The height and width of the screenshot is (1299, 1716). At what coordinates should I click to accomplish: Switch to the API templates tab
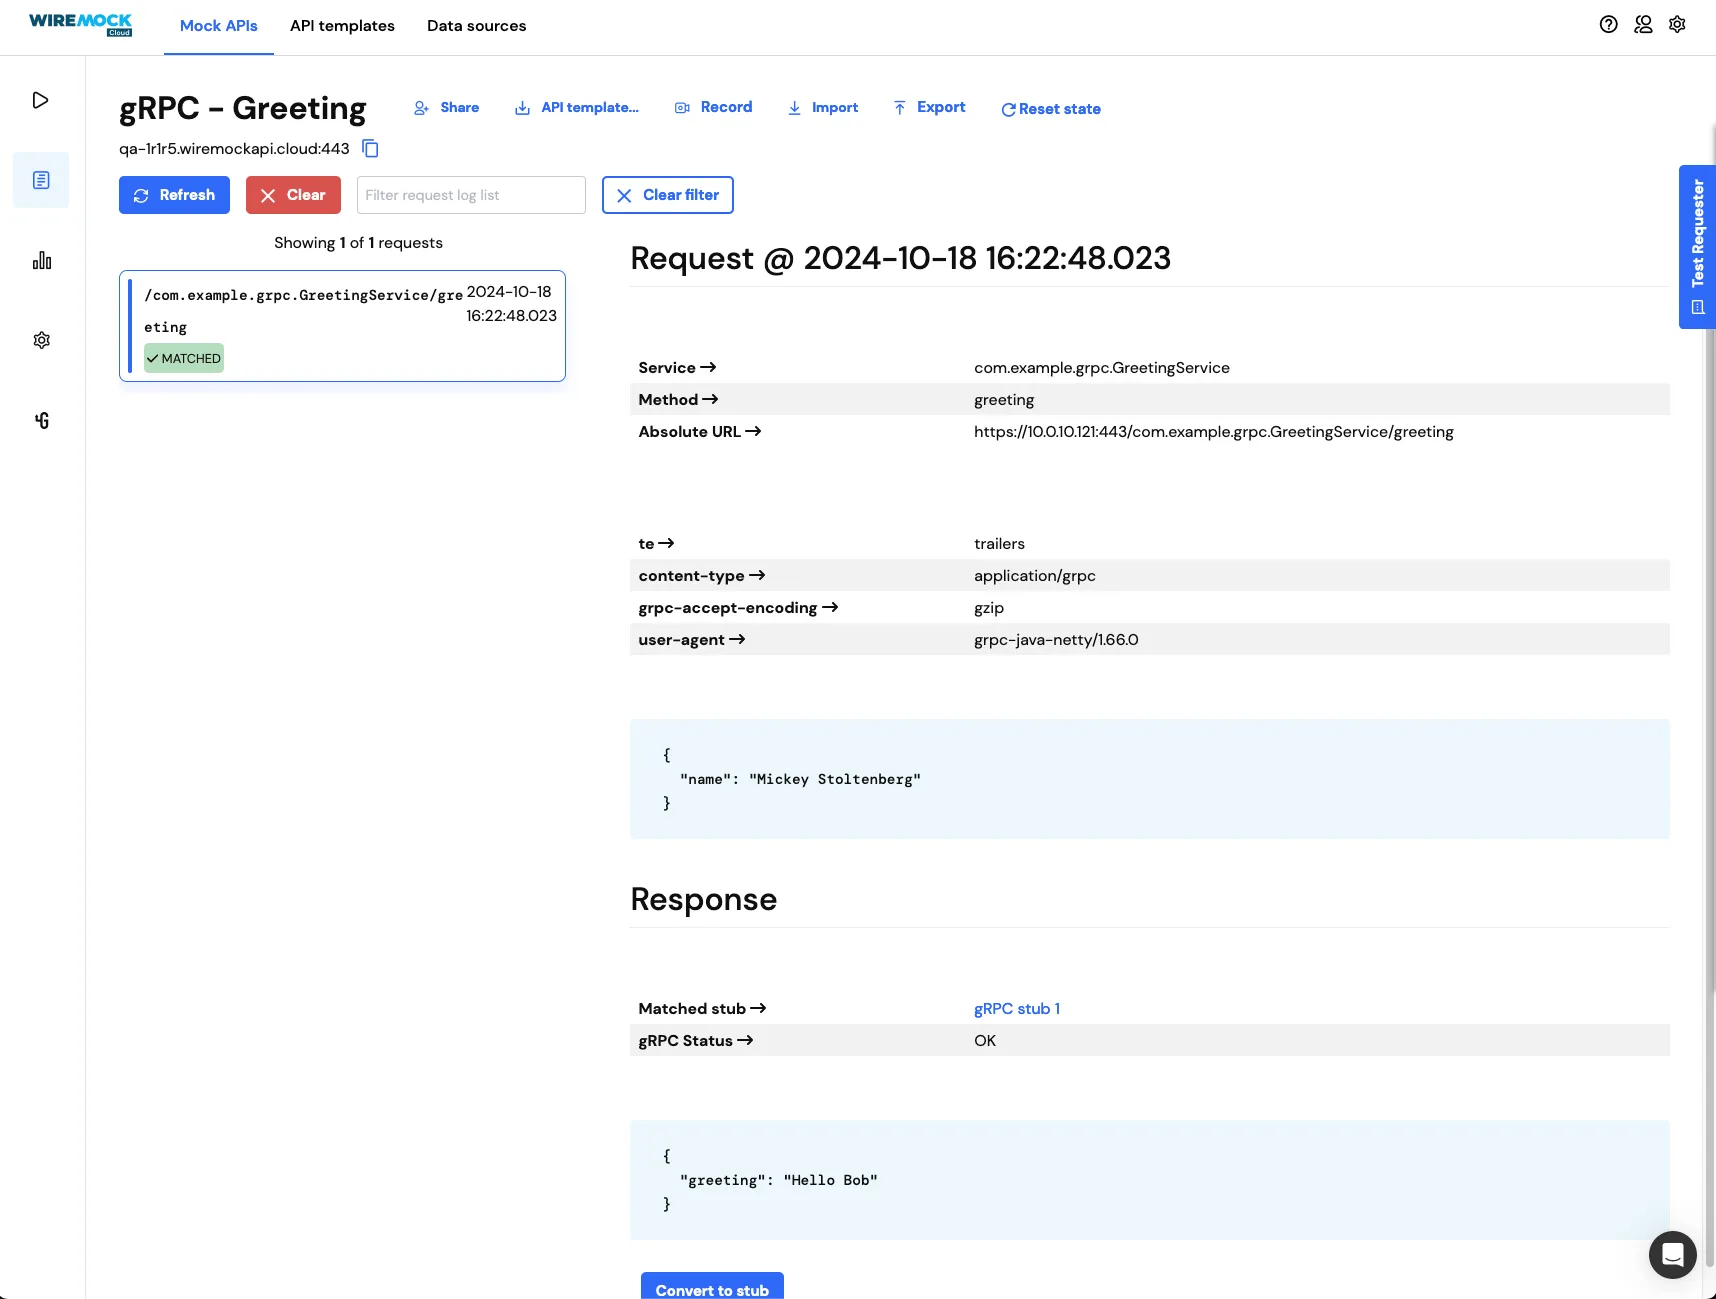tap(342, 26)
